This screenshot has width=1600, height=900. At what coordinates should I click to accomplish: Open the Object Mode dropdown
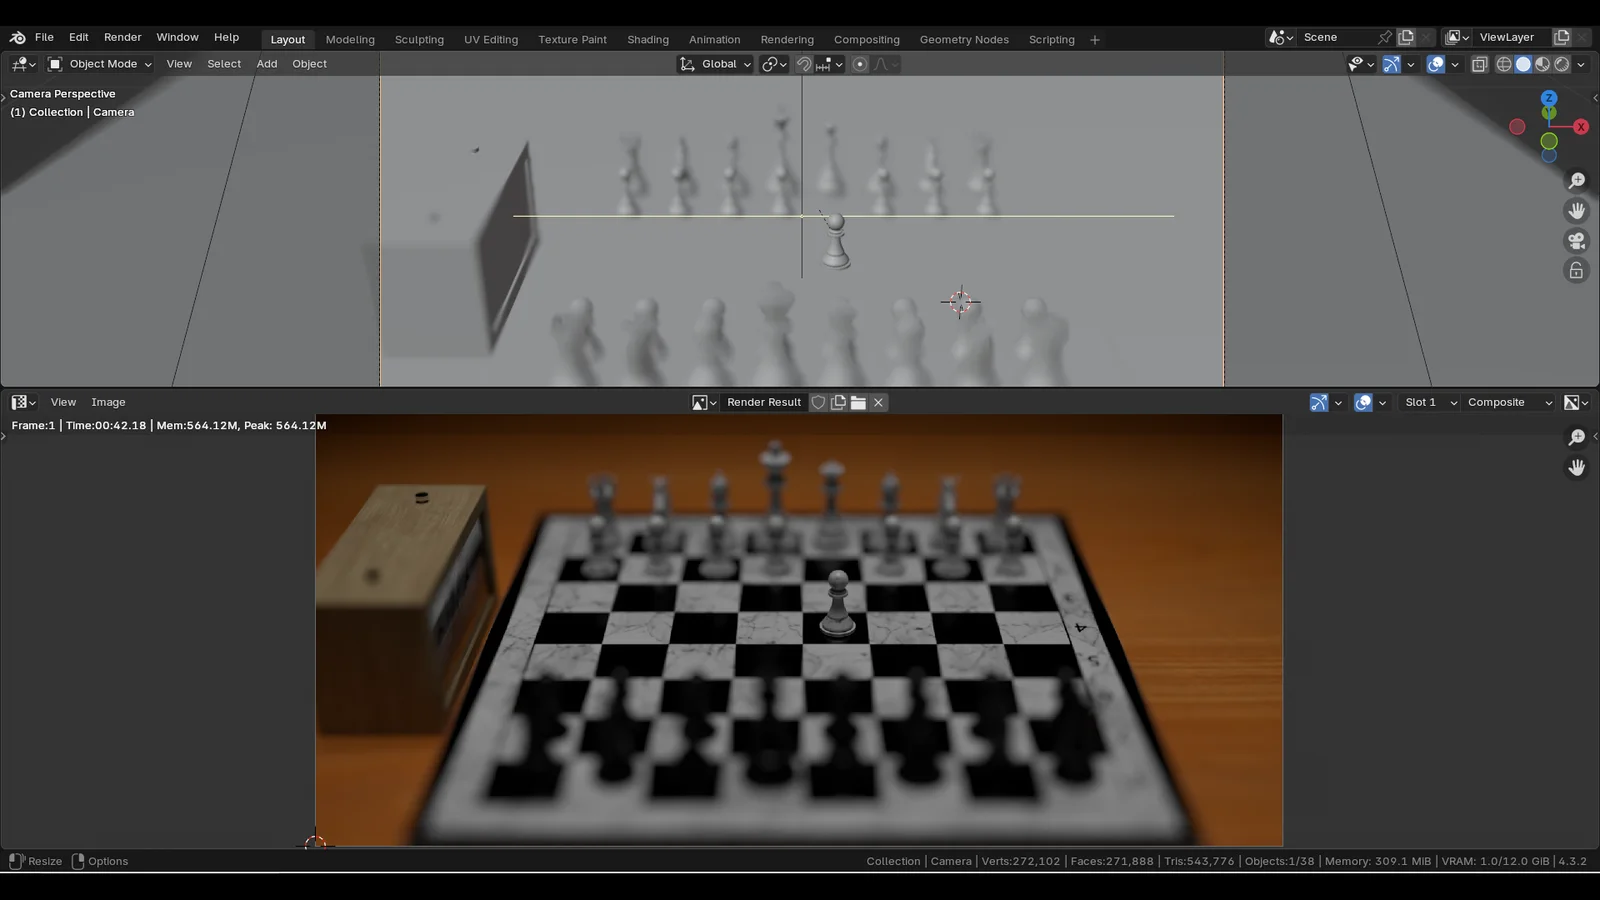[100, 64]
